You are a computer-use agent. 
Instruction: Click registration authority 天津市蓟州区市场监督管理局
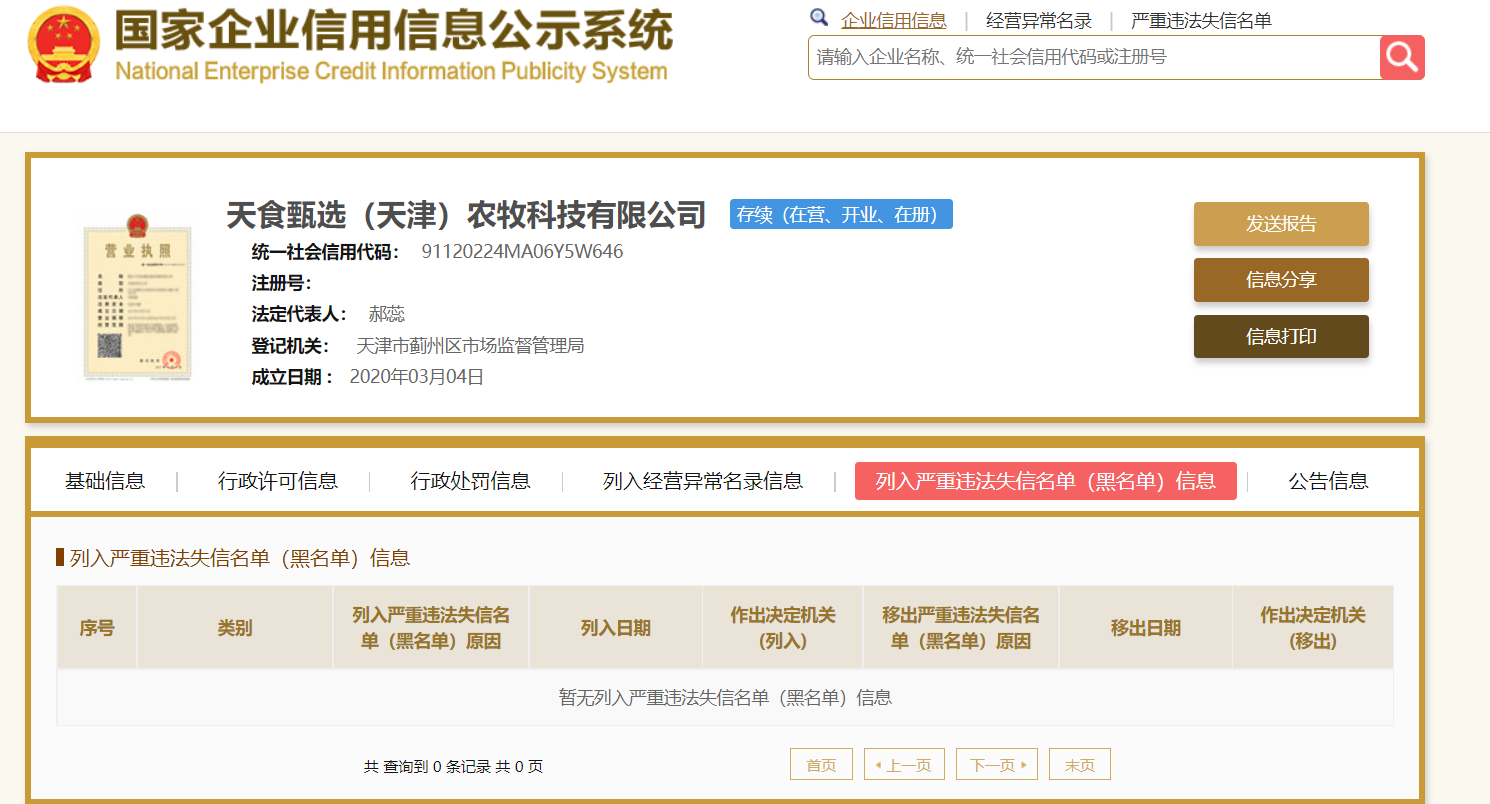pos(470,346)
